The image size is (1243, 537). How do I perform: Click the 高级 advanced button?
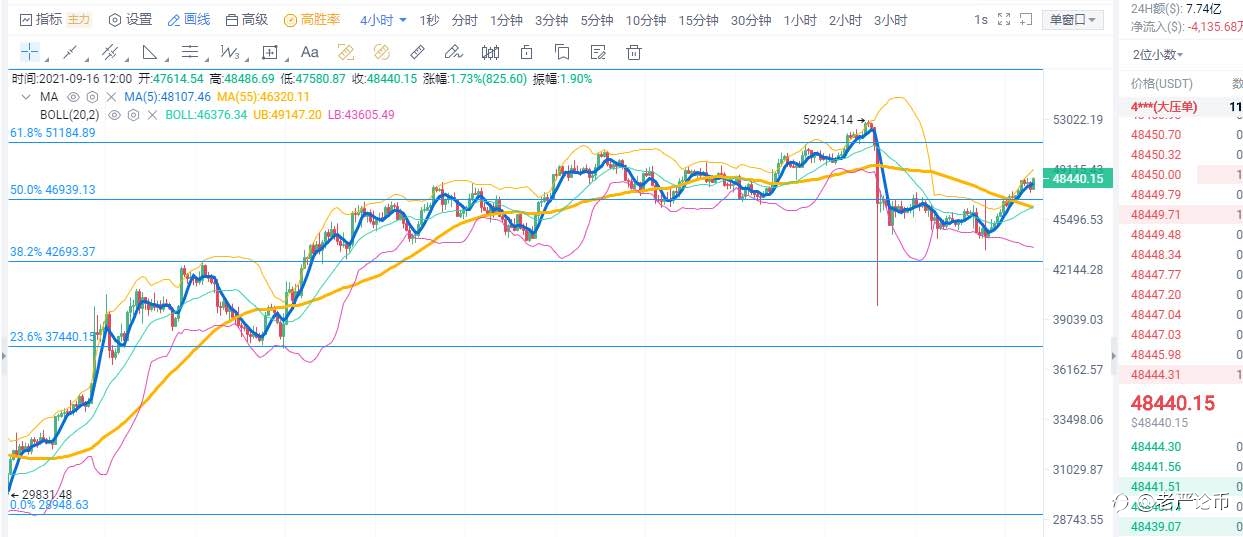coord(247,19)
